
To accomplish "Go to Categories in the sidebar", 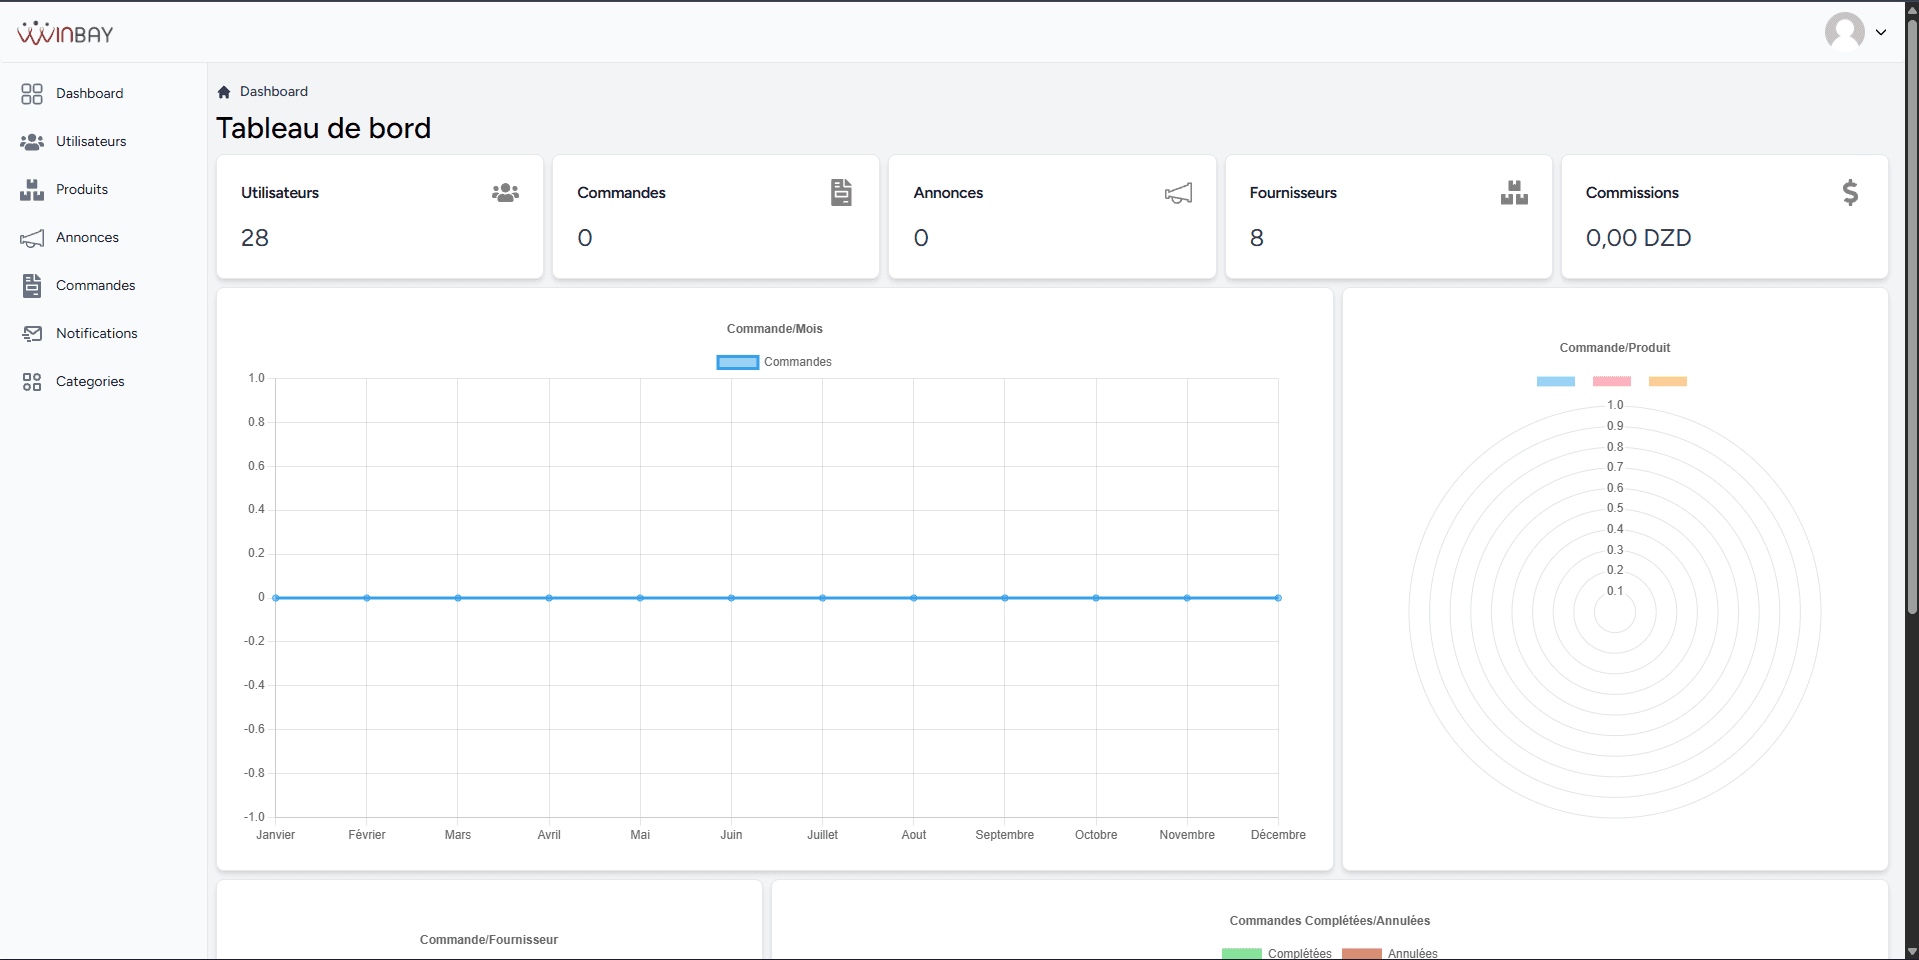I will point(90,381).
